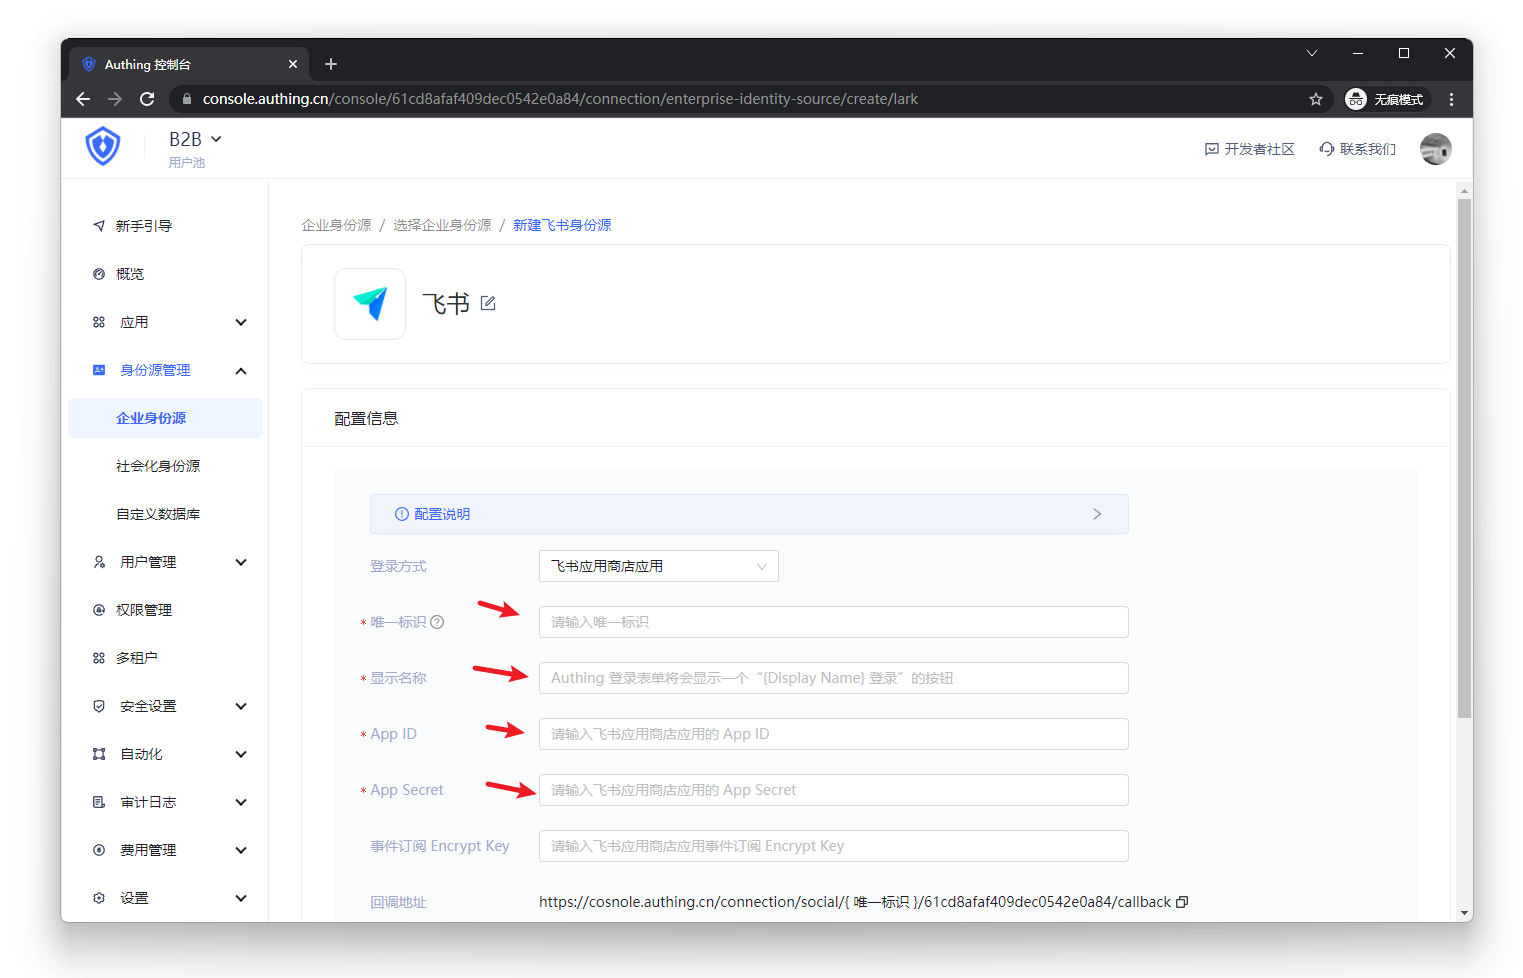Viewport: 1523px width, 978px height.
Task: Click the Authing shield logo
Action: [x=103, y=147]
